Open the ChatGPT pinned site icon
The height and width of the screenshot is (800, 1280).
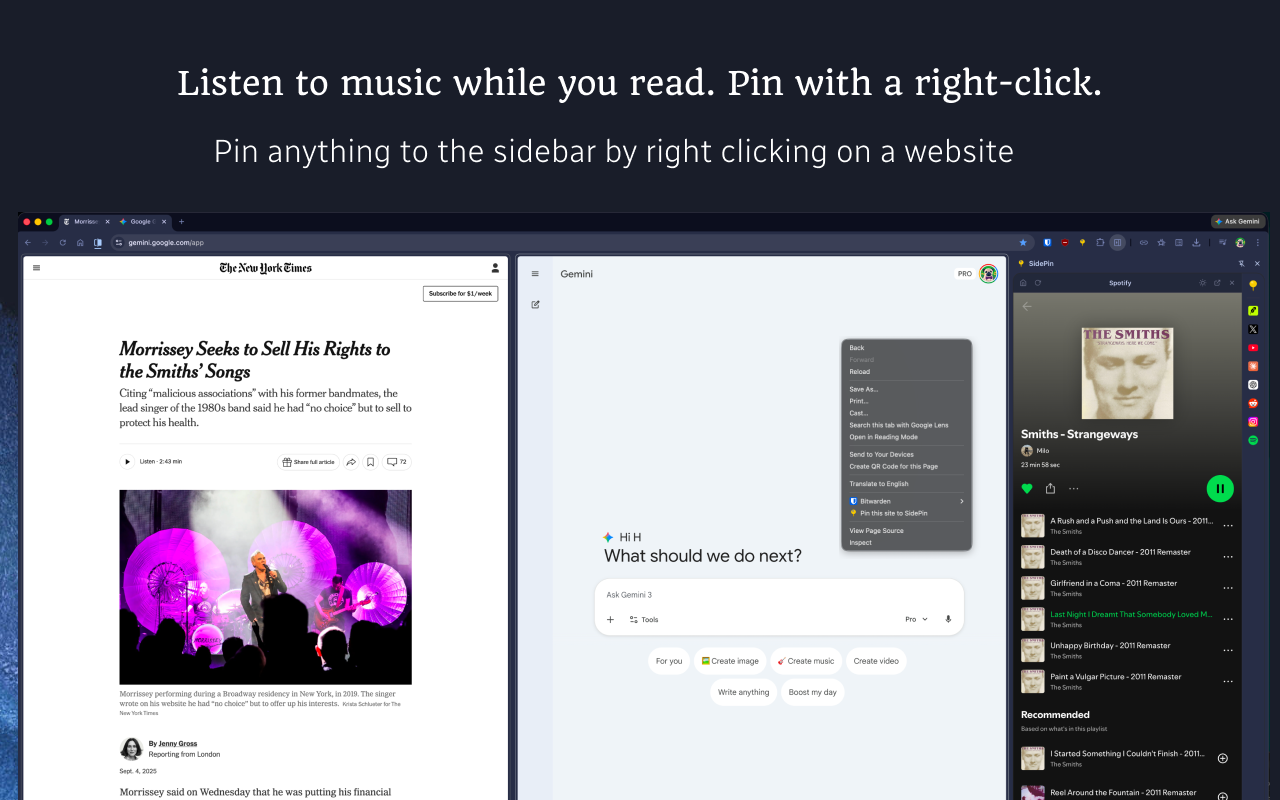1253,385
